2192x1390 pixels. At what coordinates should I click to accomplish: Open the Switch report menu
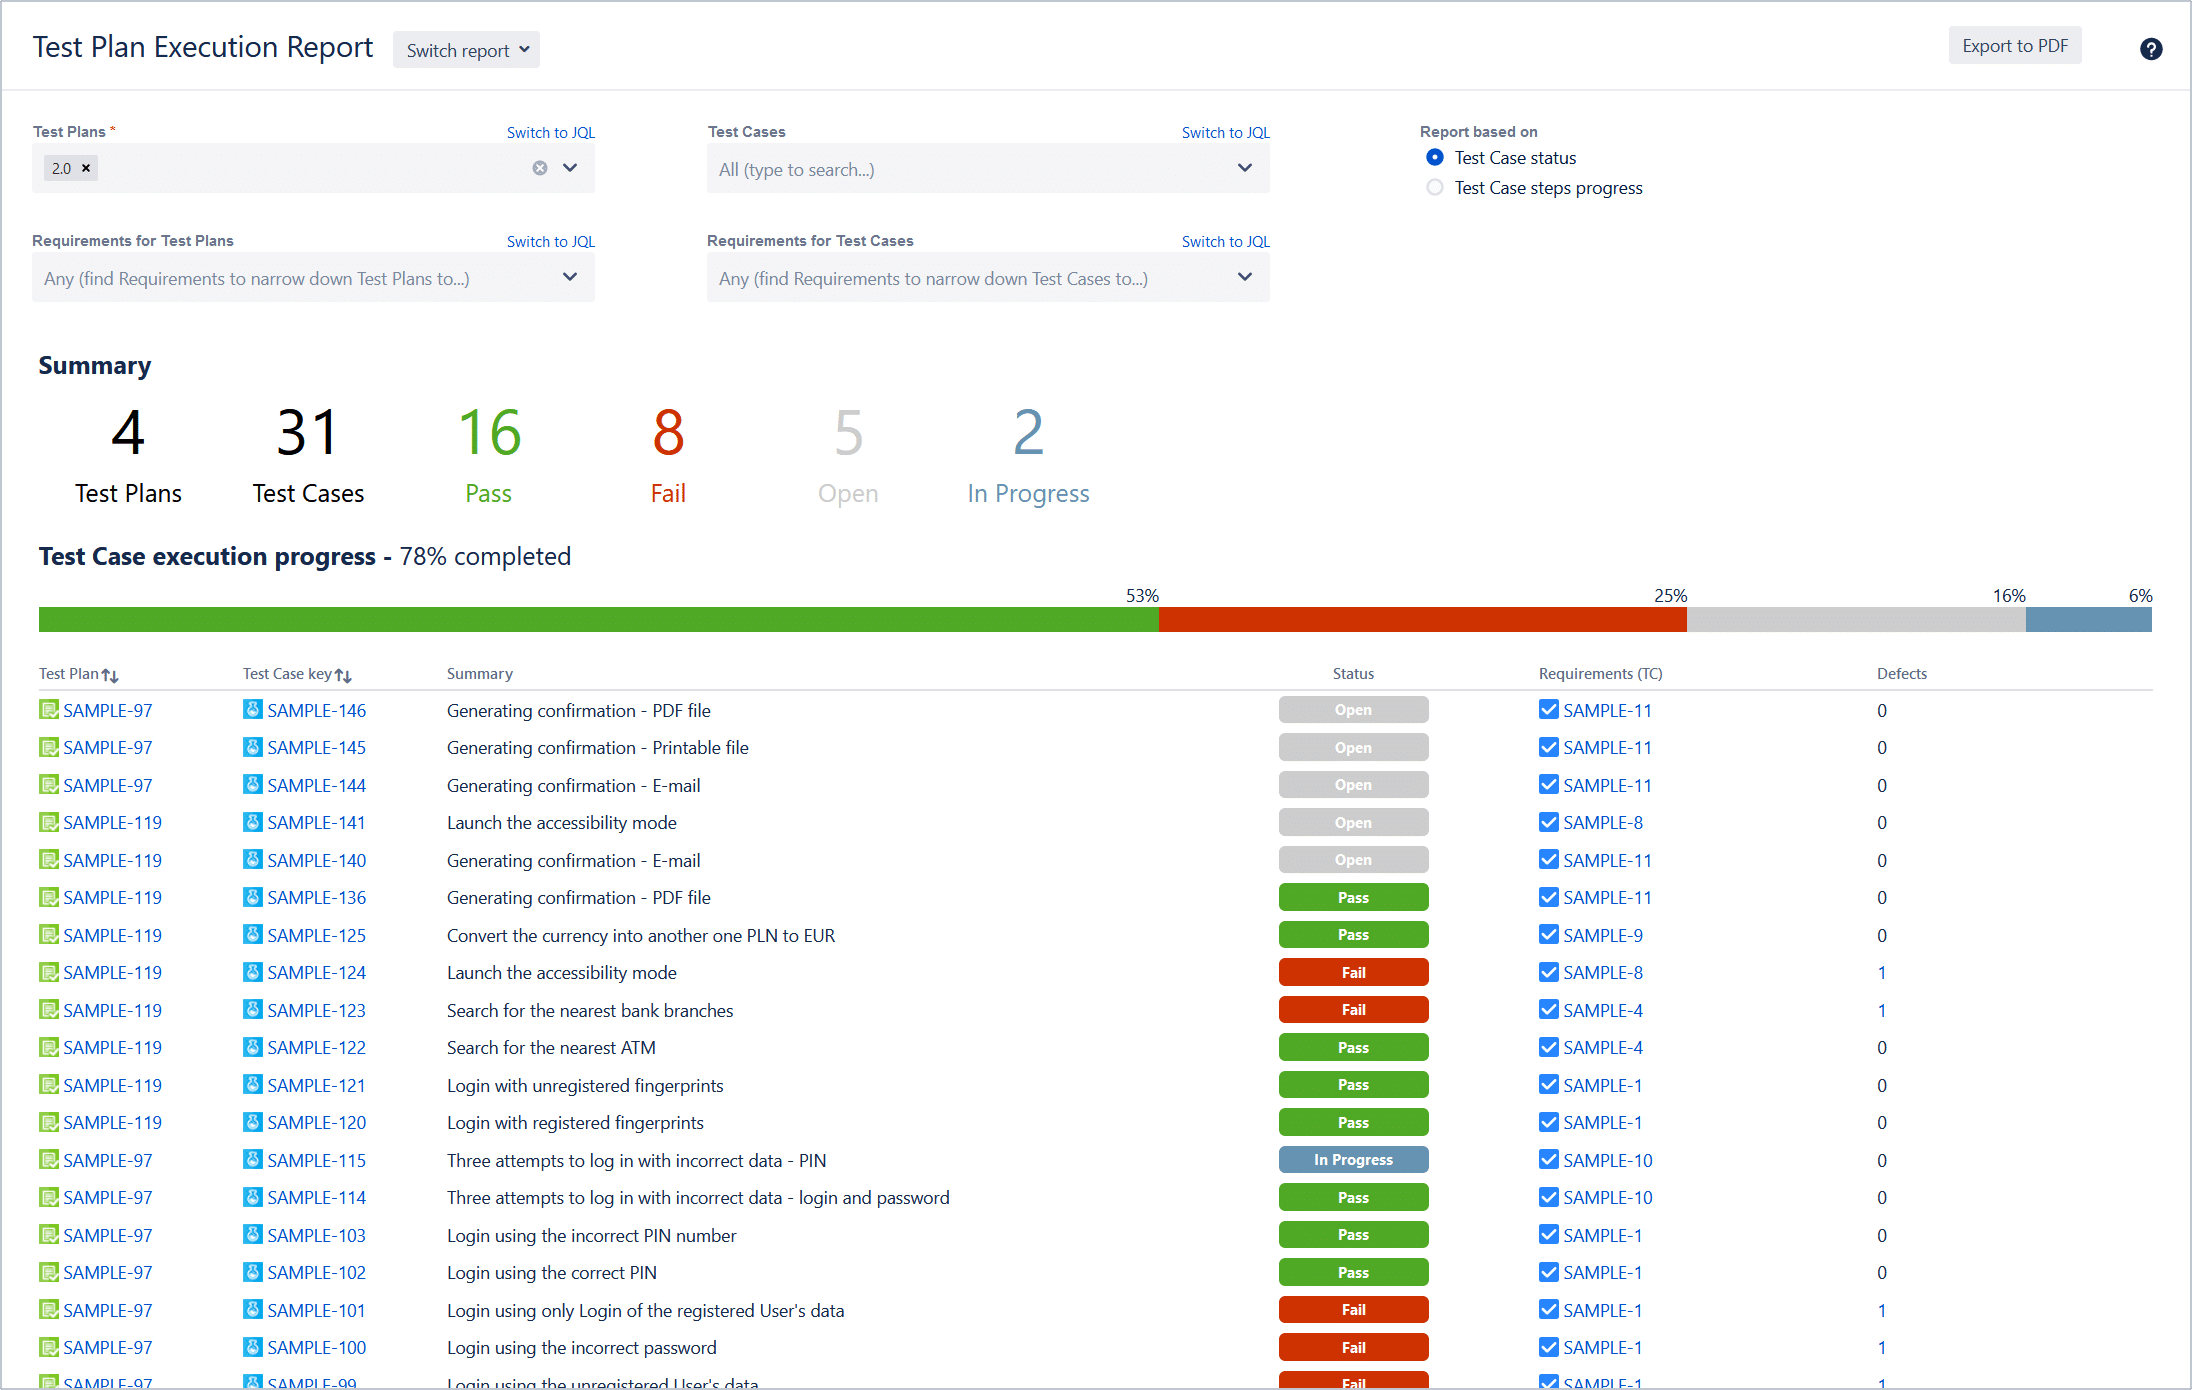466,49
